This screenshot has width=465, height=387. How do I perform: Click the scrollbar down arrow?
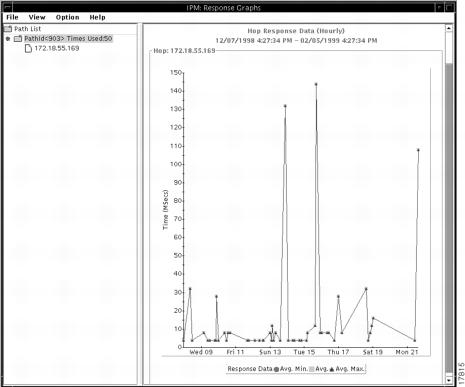click(449, 380)
